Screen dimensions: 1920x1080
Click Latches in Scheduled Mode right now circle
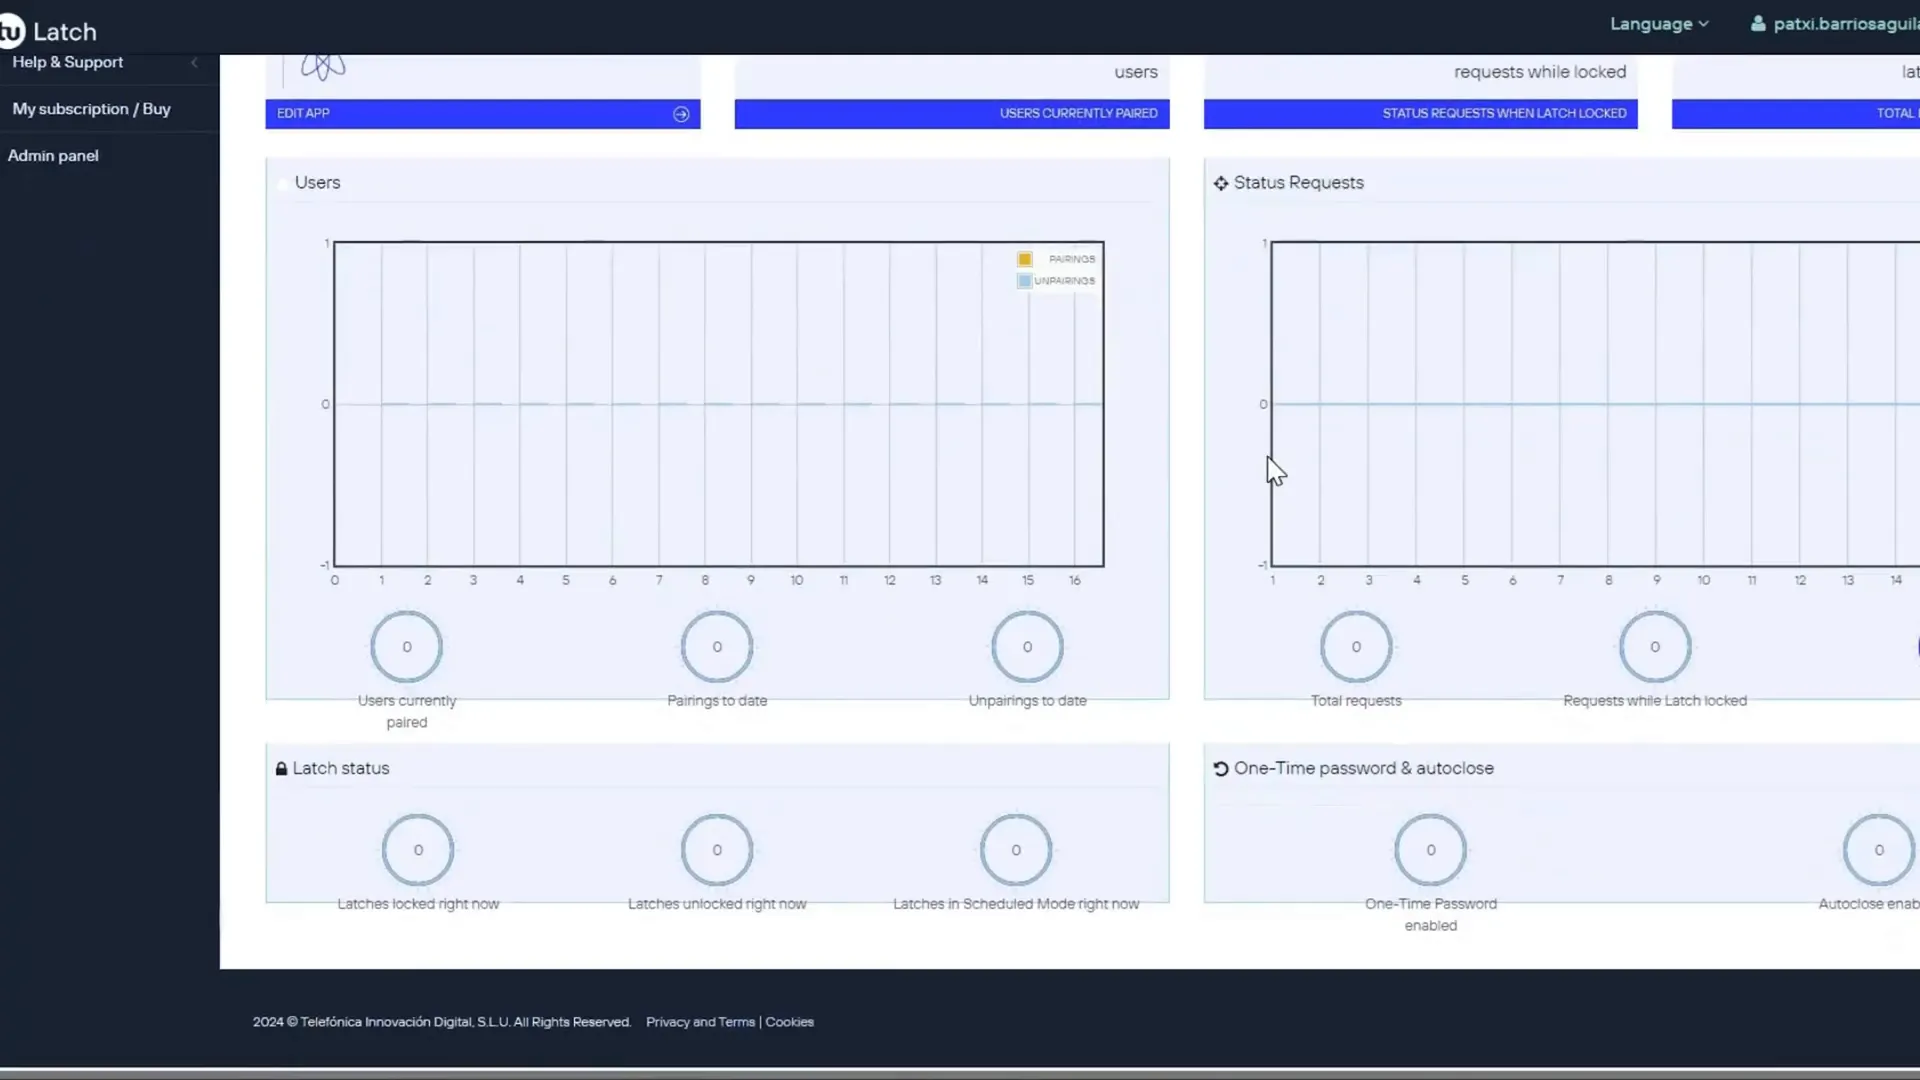click(1016, 850)
